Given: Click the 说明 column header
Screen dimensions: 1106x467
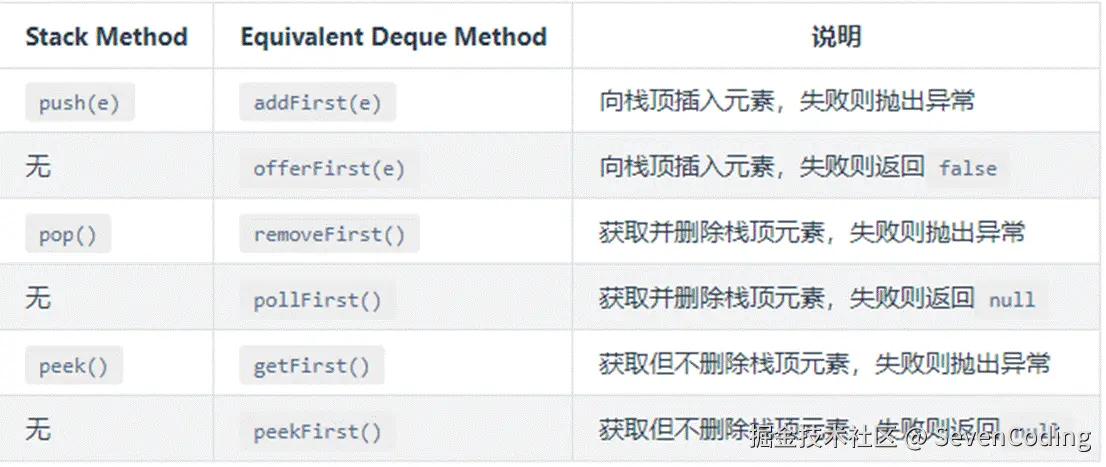Looking at the screenshot, I should click(837, 37).
